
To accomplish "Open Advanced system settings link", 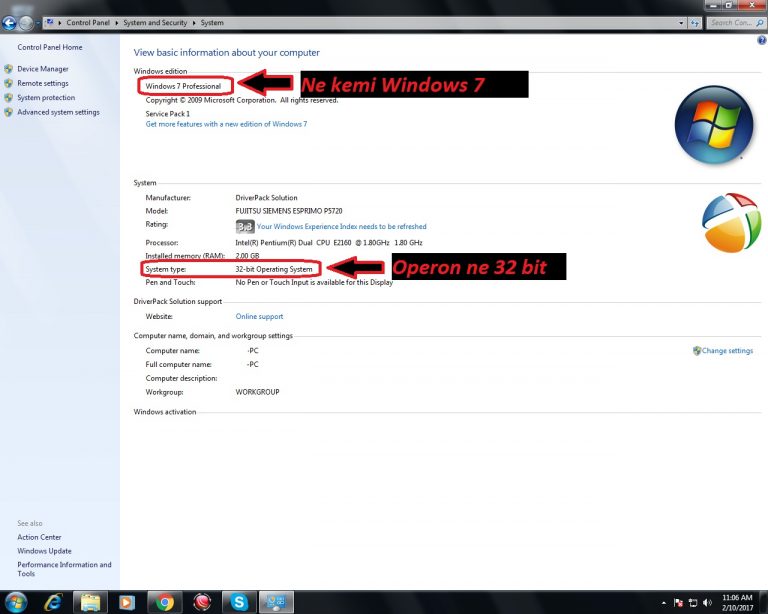I will (x=58, y=112).
